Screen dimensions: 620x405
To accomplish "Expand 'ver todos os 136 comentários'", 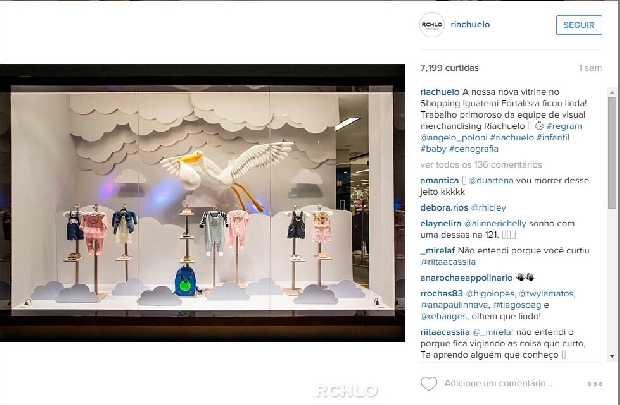I will coord(481,165).
